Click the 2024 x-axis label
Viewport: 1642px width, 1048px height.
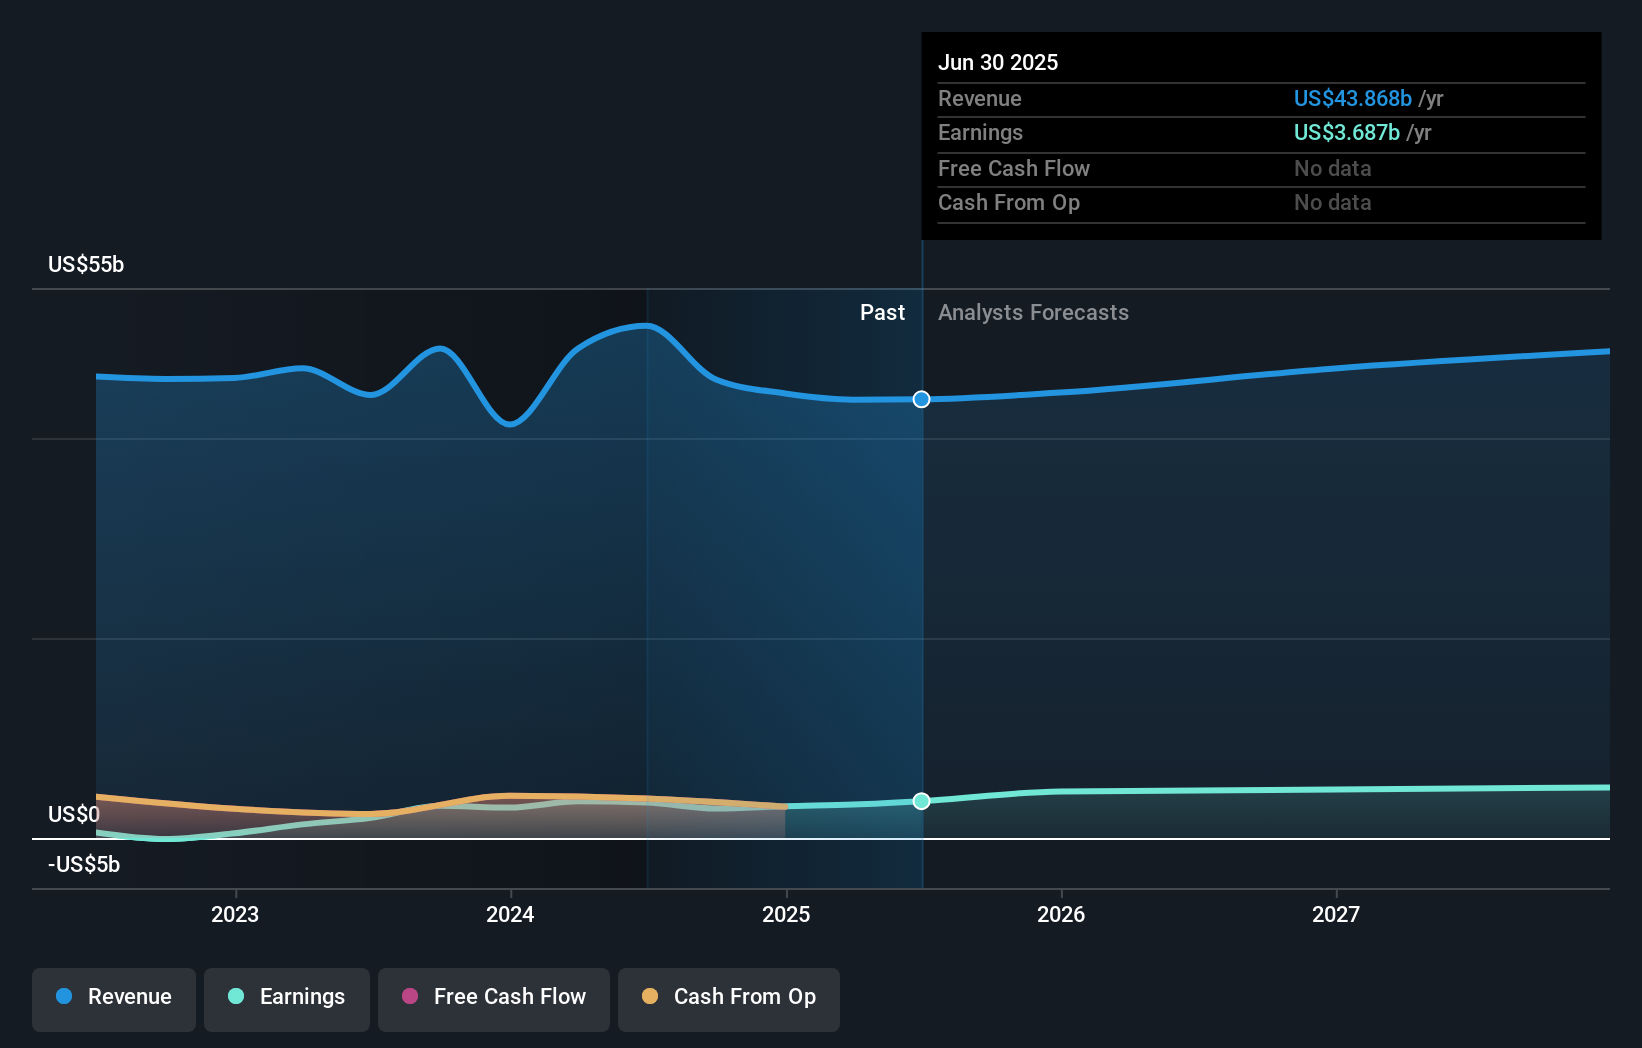click(510, 914)
